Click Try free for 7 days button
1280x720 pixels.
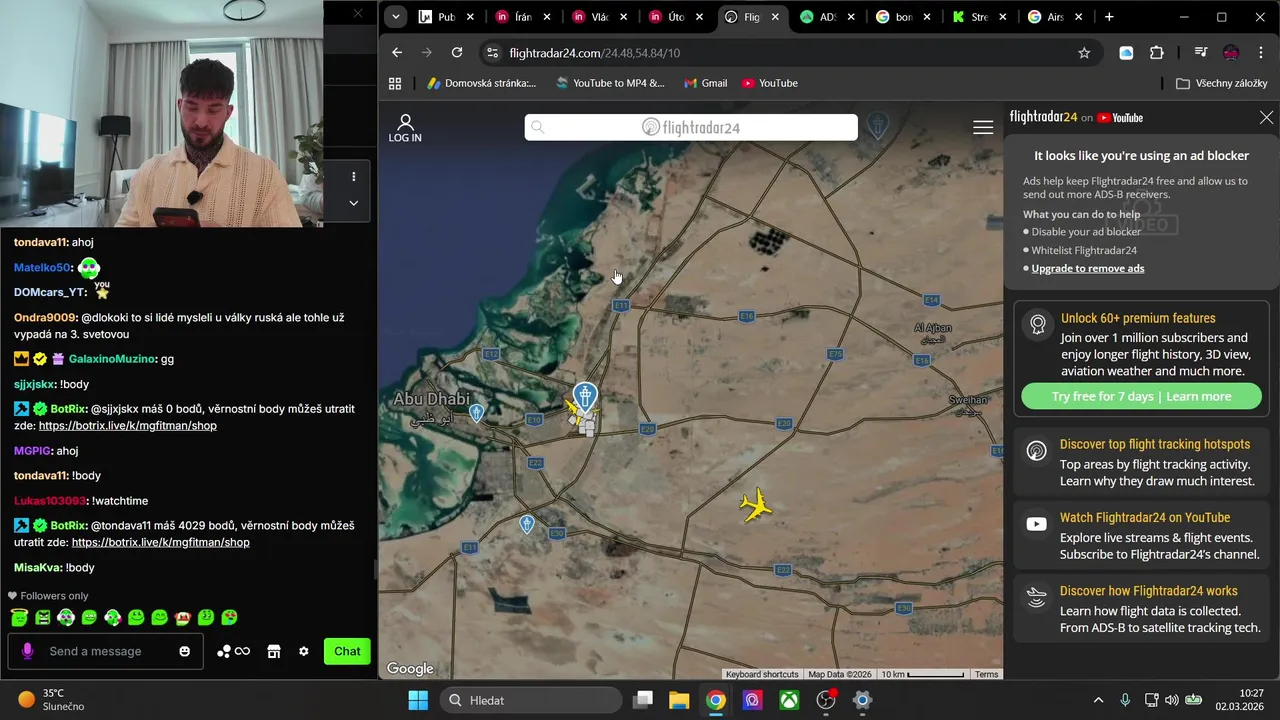(1142, 396)
